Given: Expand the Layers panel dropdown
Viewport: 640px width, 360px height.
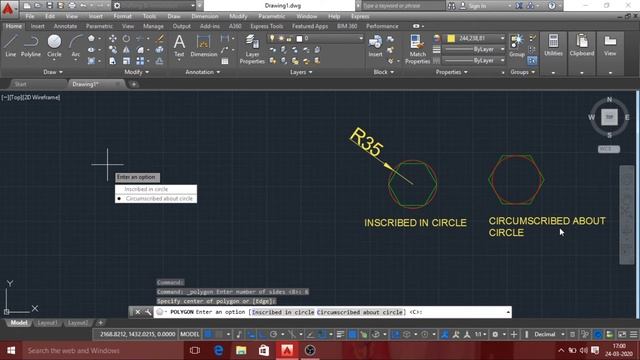Looking at the screenshot, I should click(x=301, y=72).
